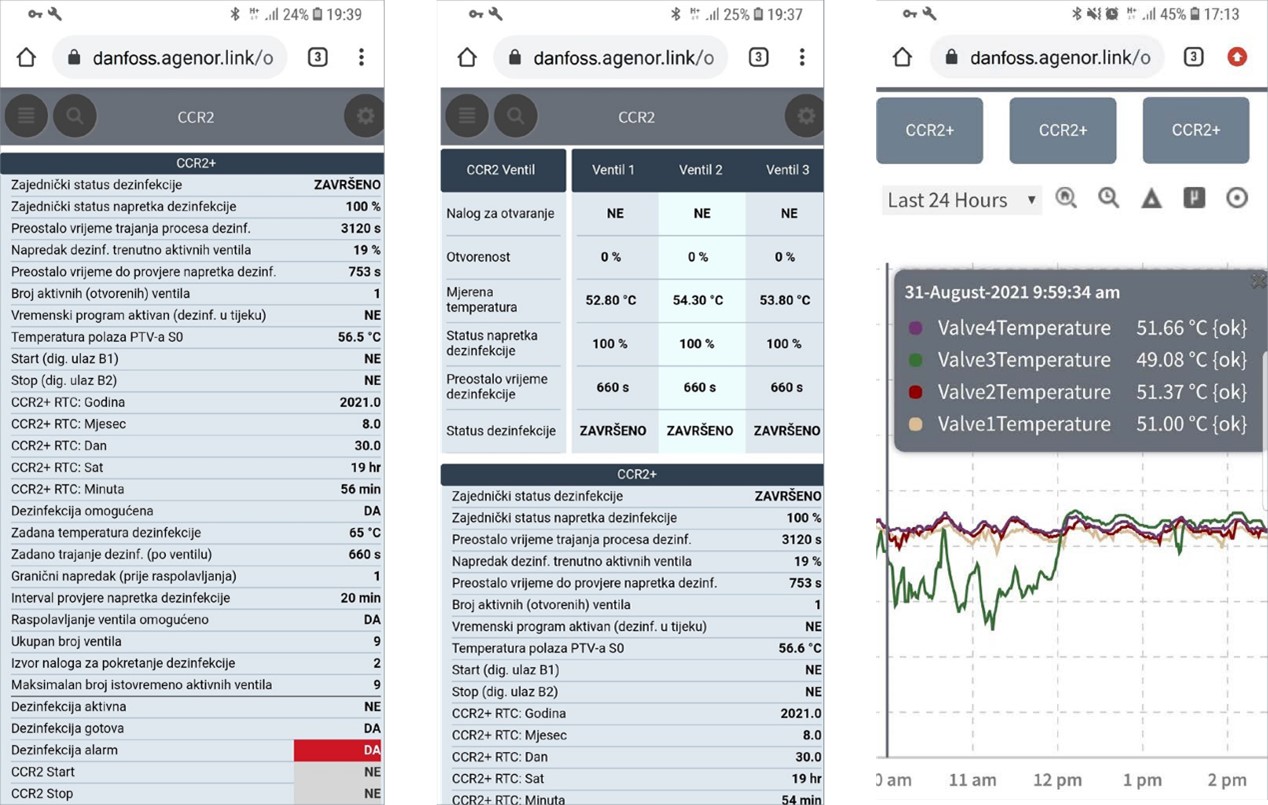
Task: Open Last 24 Hours time range dropdown
Action: pos(961,200)
